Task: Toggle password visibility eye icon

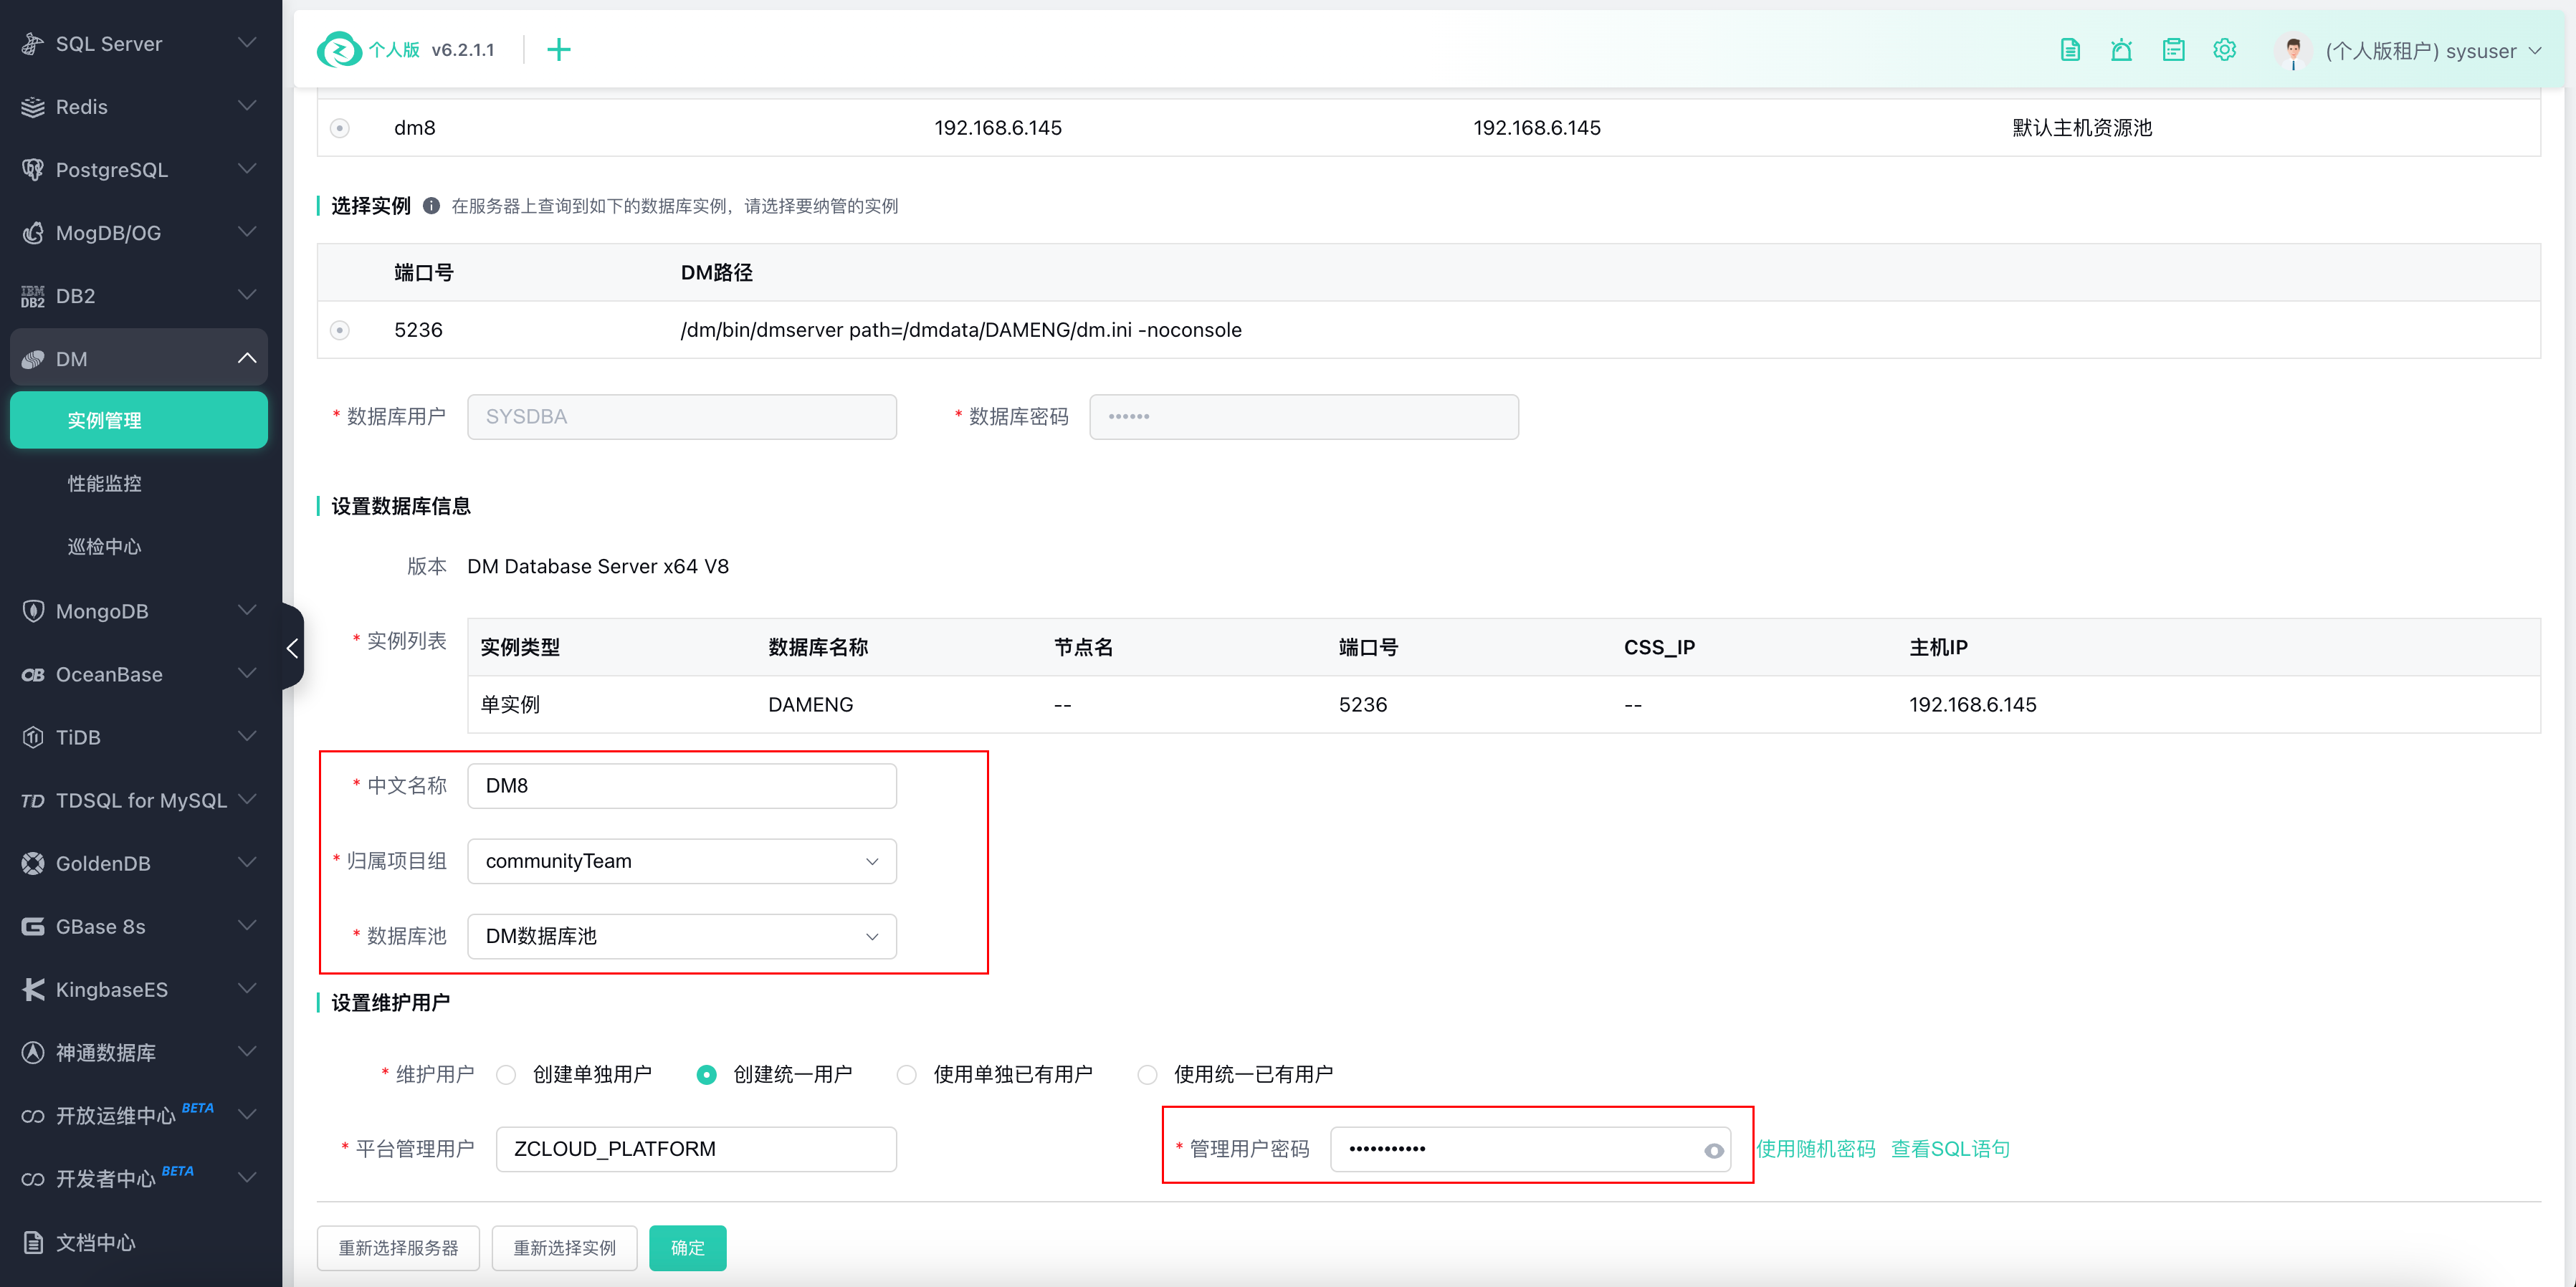Action: 1713,1150
